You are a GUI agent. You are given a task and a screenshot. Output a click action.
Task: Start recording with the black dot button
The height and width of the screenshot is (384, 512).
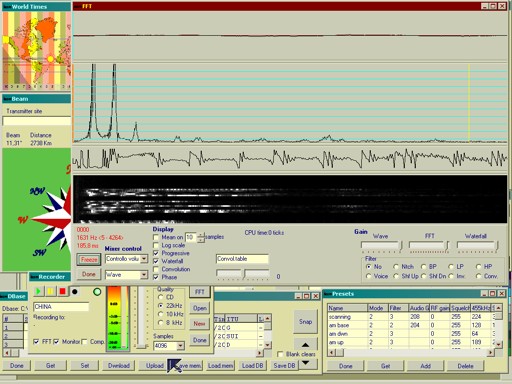(x=75, y=292)
